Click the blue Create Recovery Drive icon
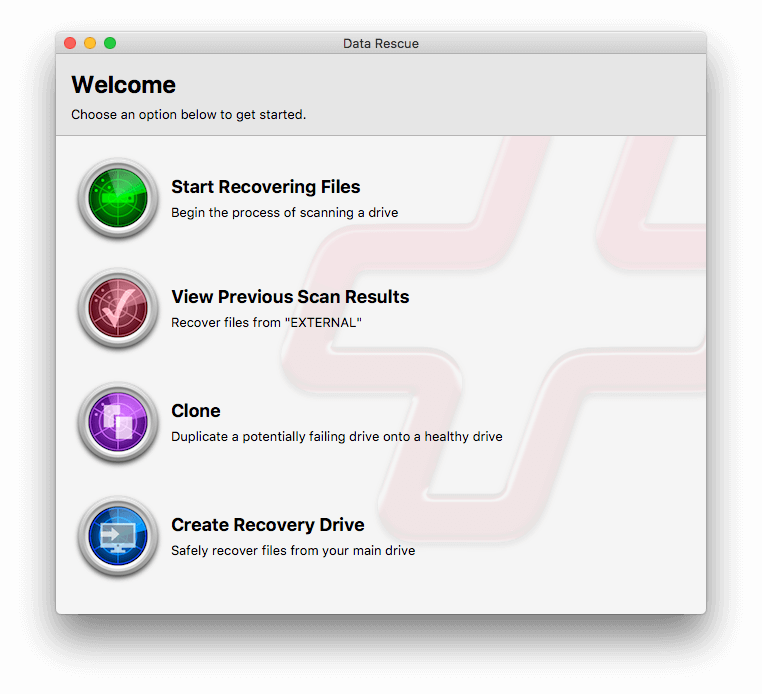Viewport: 762px width, 694px height. click(x=118, y=536)
